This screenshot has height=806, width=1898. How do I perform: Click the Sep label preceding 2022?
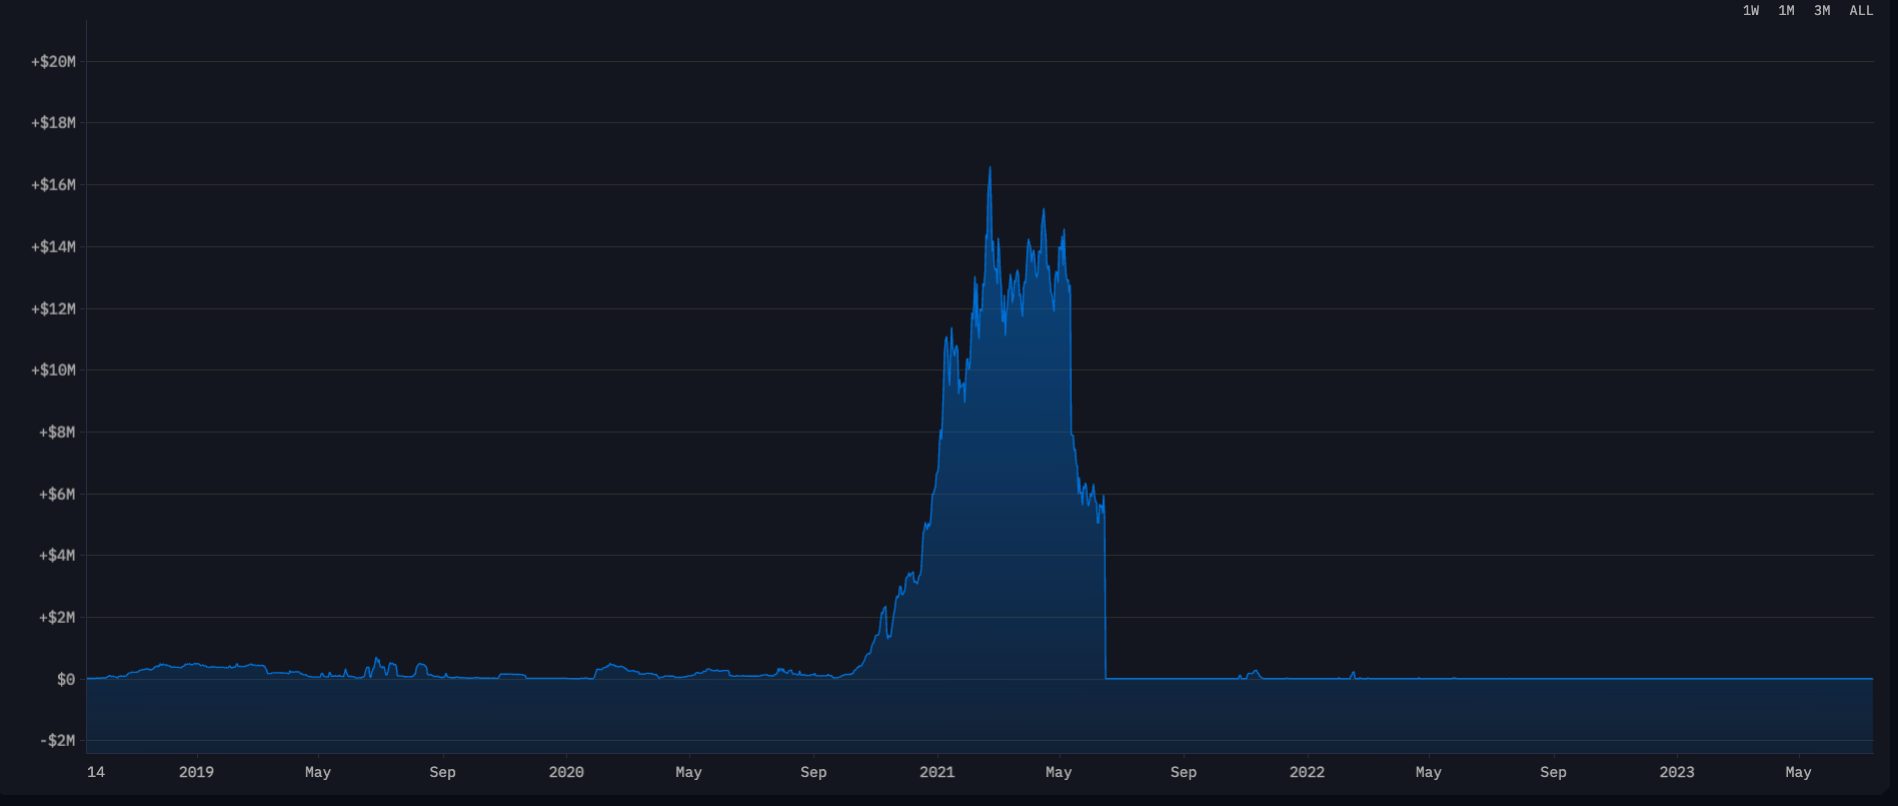[1184, 772]
